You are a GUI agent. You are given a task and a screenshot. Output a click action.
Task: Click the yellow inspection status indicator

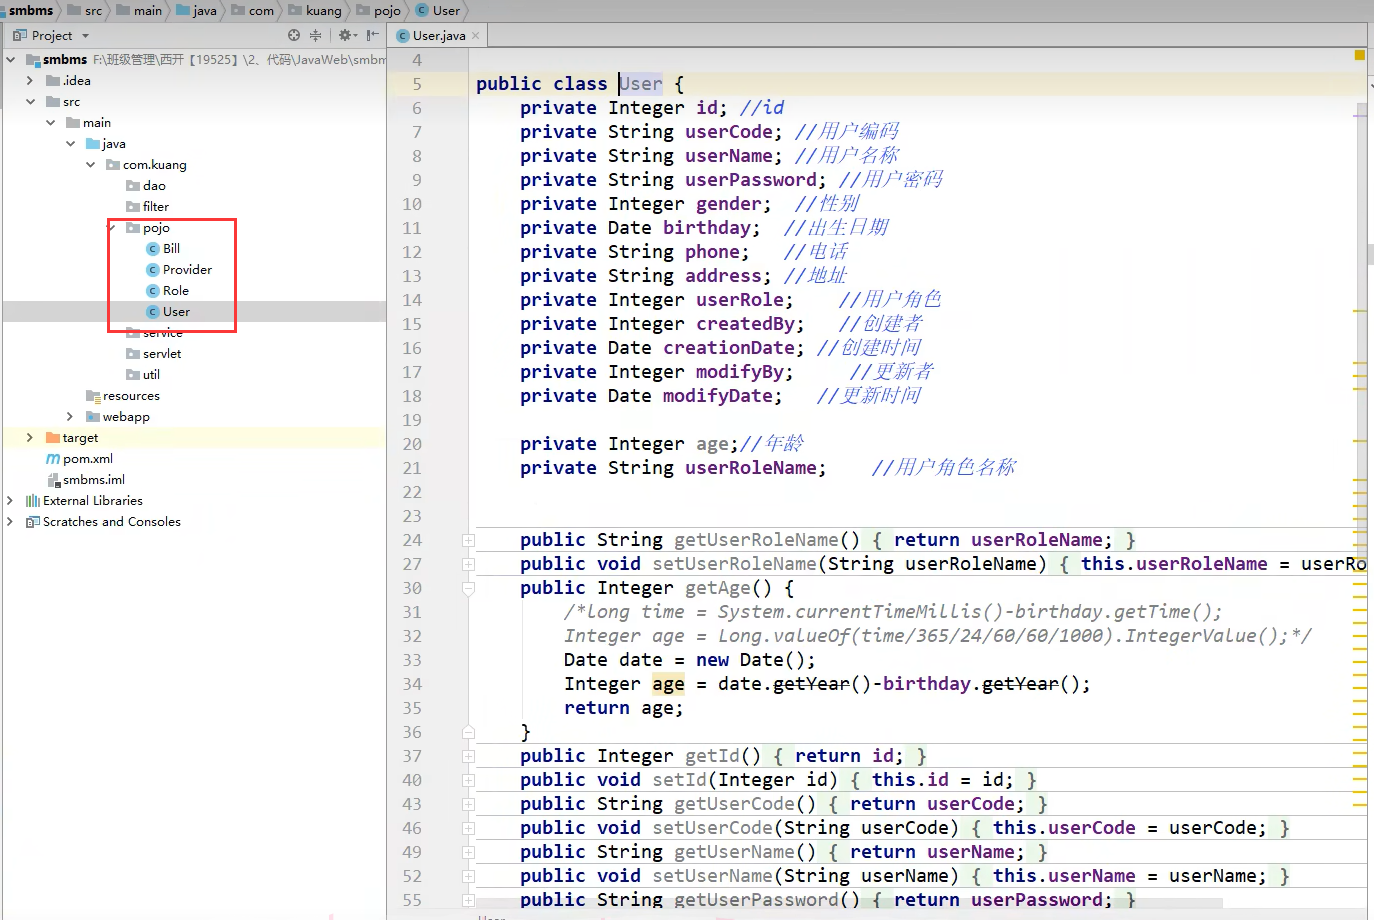[x=1360, y=55]
